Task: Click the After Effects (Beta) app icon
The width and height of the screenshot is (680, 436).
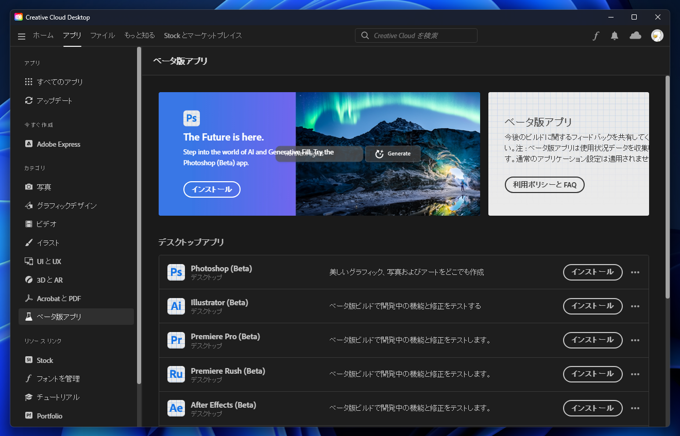Action: 176,408
